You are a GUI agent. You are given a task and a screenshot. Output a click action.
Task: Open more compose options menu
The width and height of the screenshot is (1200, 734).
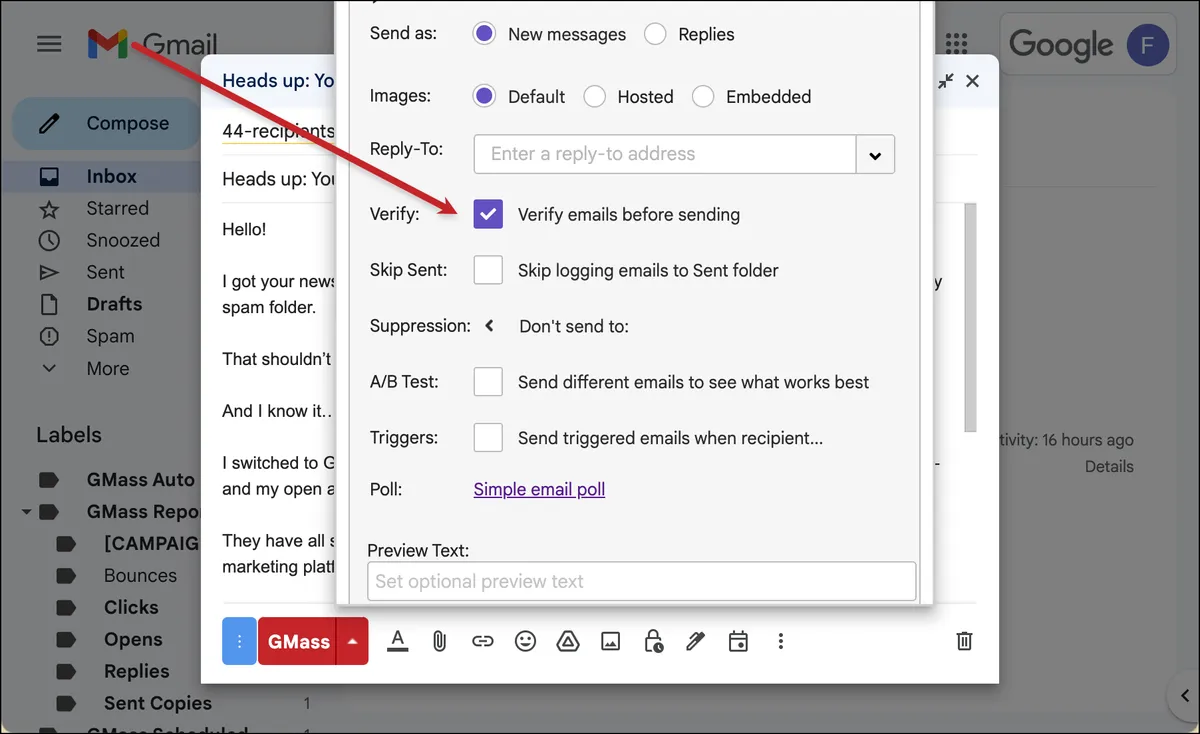781,641
